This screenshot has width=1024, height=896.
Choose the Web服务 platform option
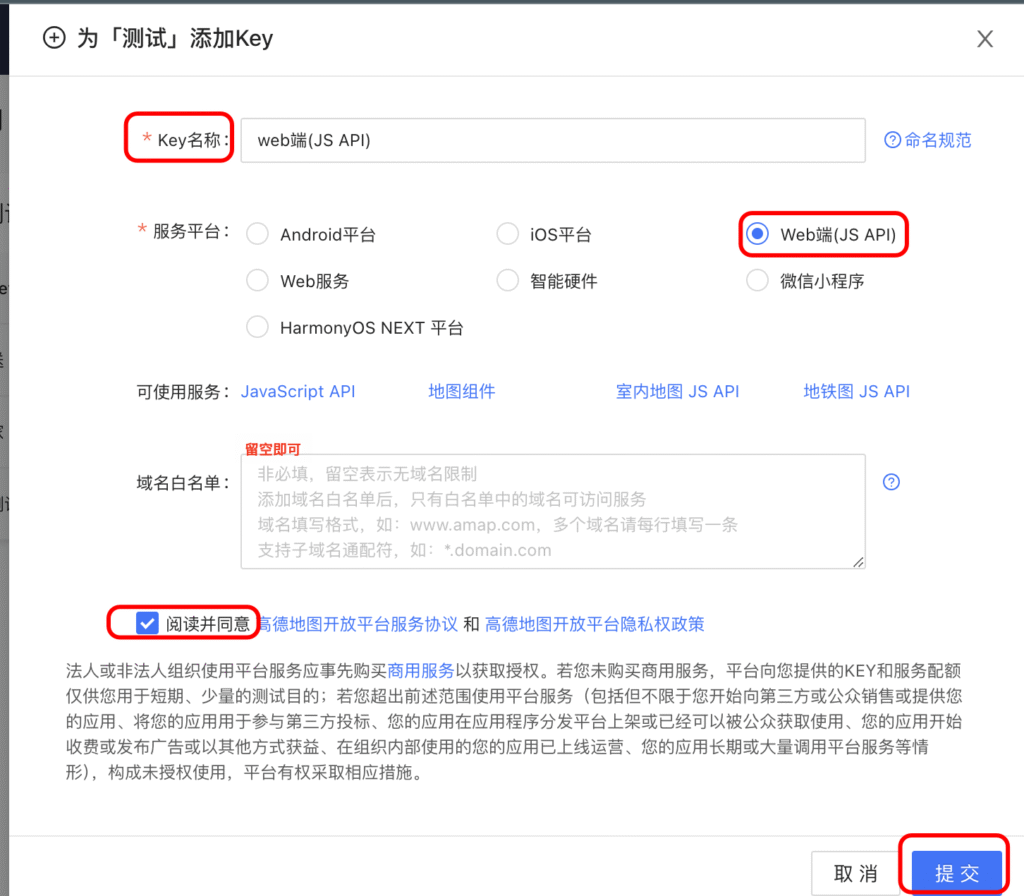257,280
